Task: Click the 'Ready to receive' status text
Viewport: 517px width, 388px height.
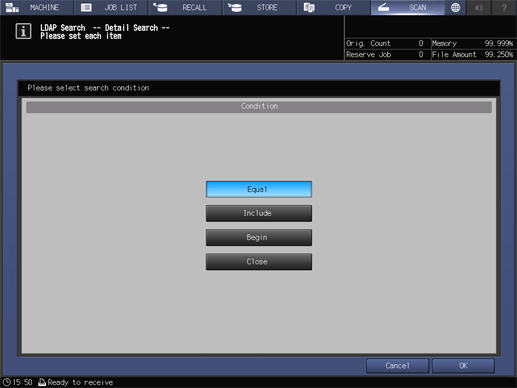Action: (80, 382)
